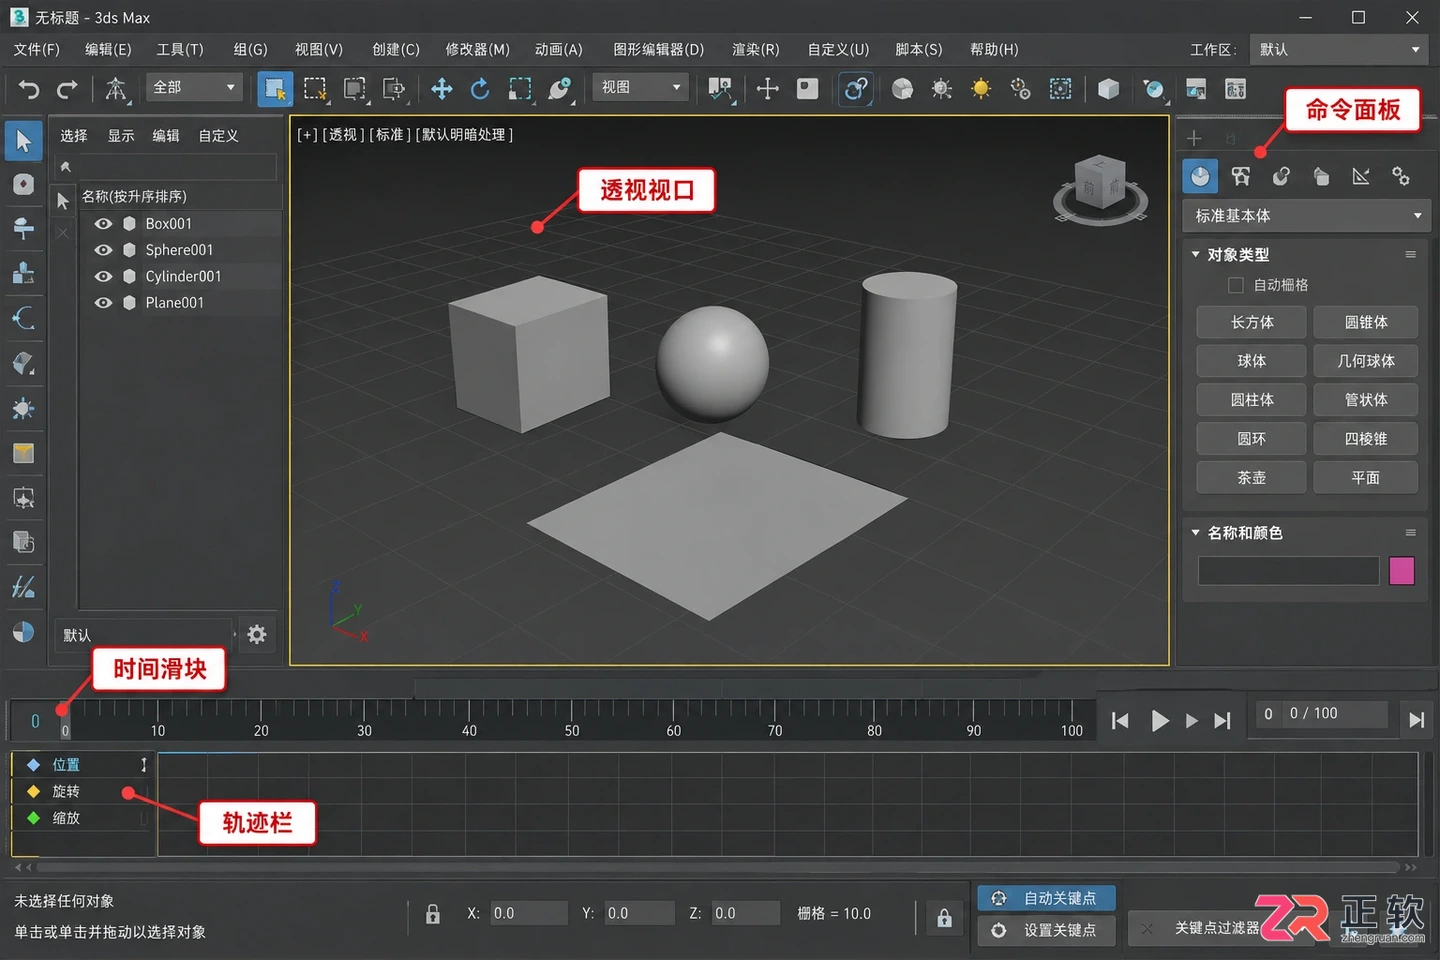This screenshot has width=1440, height=960.
Task: Open the 帮助(H) menu
Action: 994,49
